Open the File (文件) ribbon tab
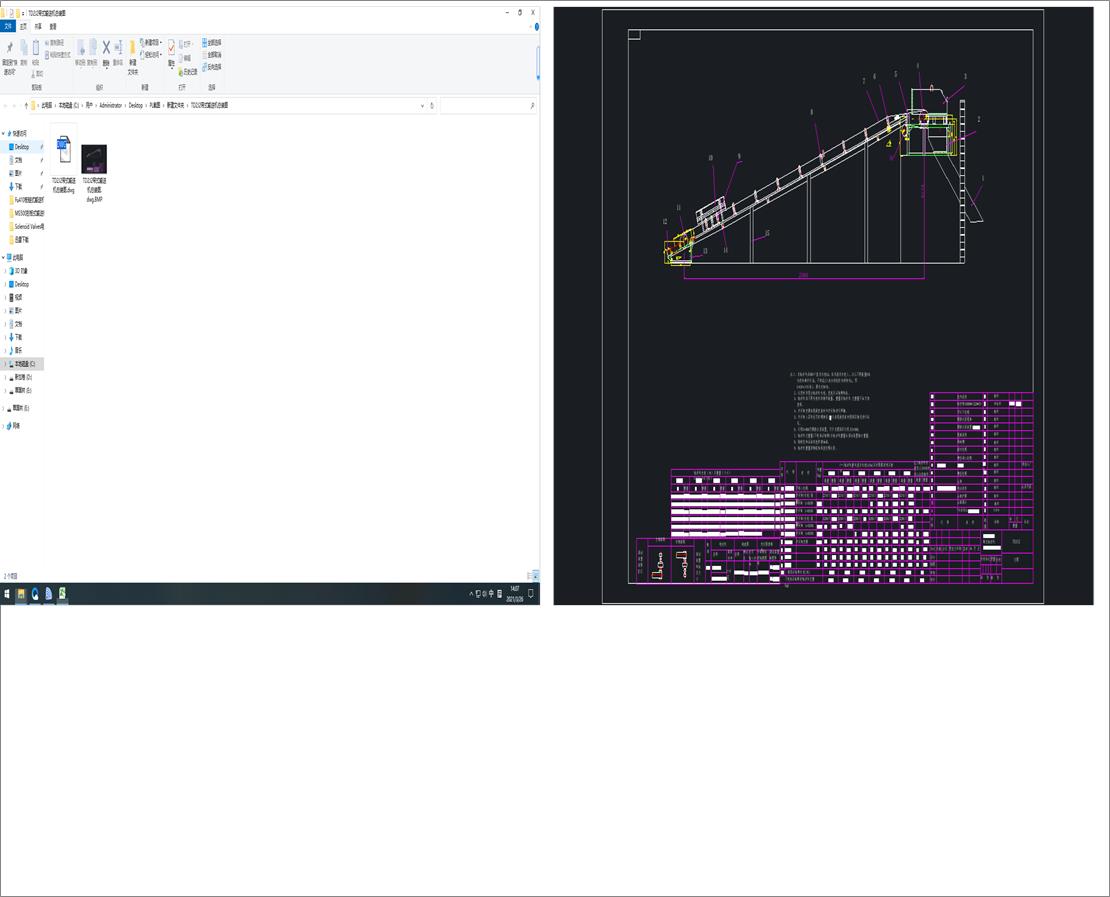The height and width of the screenshot is (897, 1110). click(8, 26)
